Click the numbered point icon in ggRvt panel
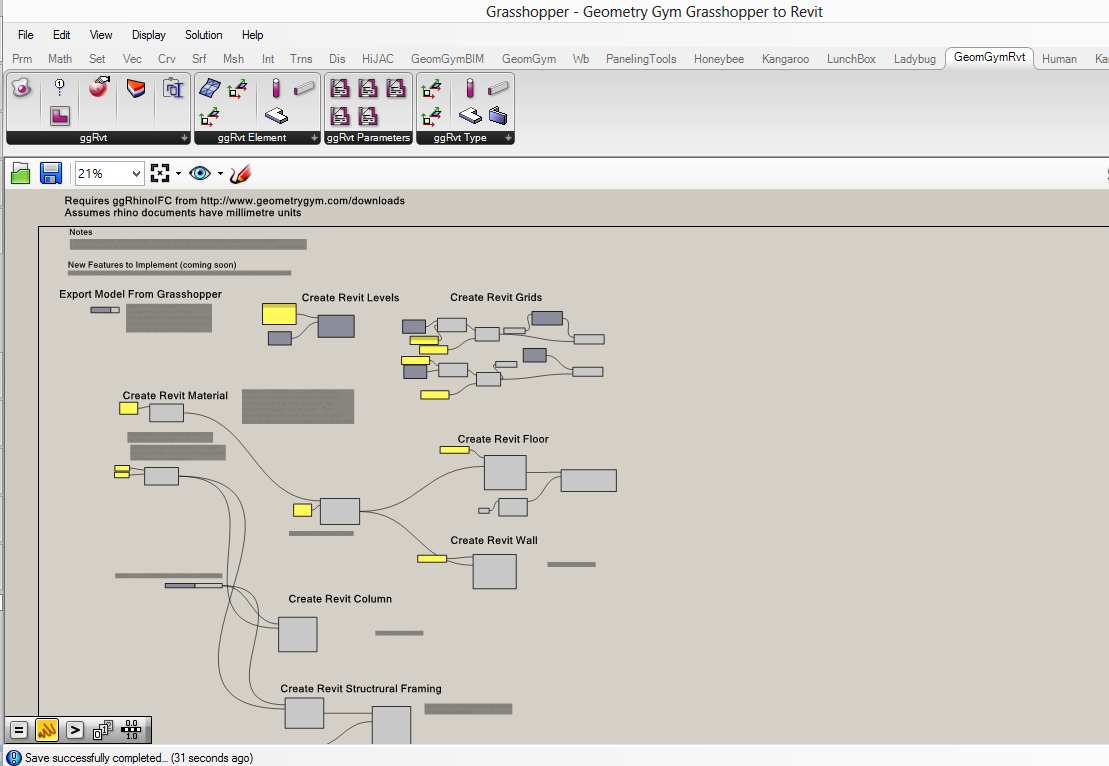Screen dimensions: 1109x766 click(x=59, y=88)
